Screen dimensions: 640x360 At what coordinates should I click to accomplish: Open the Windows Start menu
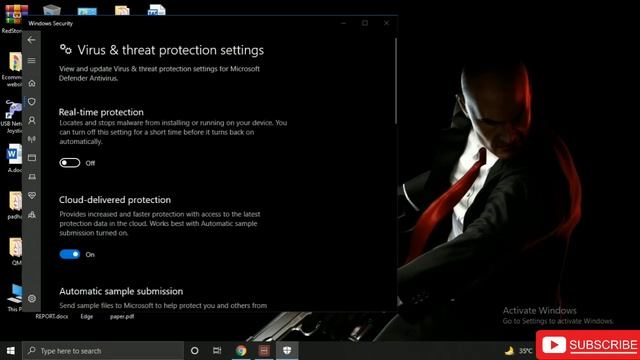pos(11,351)
